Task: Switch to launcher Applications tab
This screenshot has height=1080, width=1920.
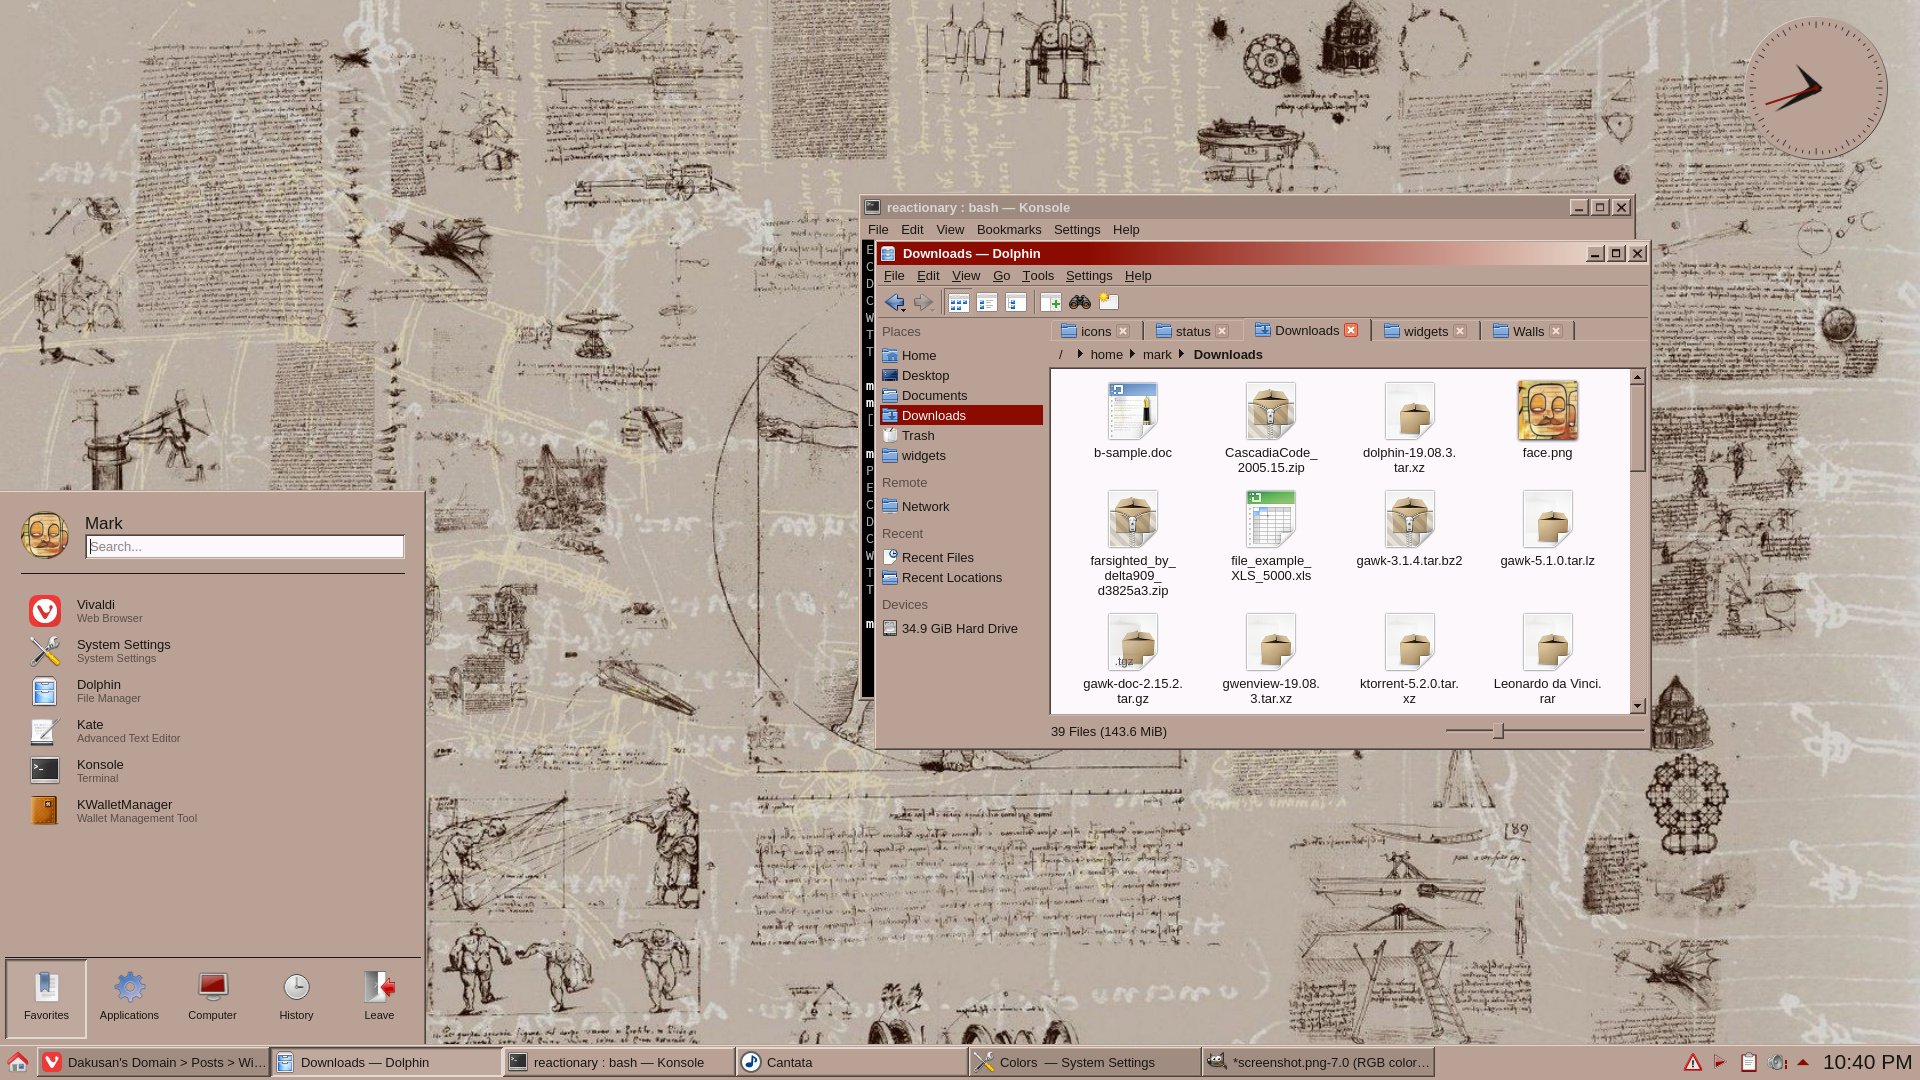Action: [129, 998]
